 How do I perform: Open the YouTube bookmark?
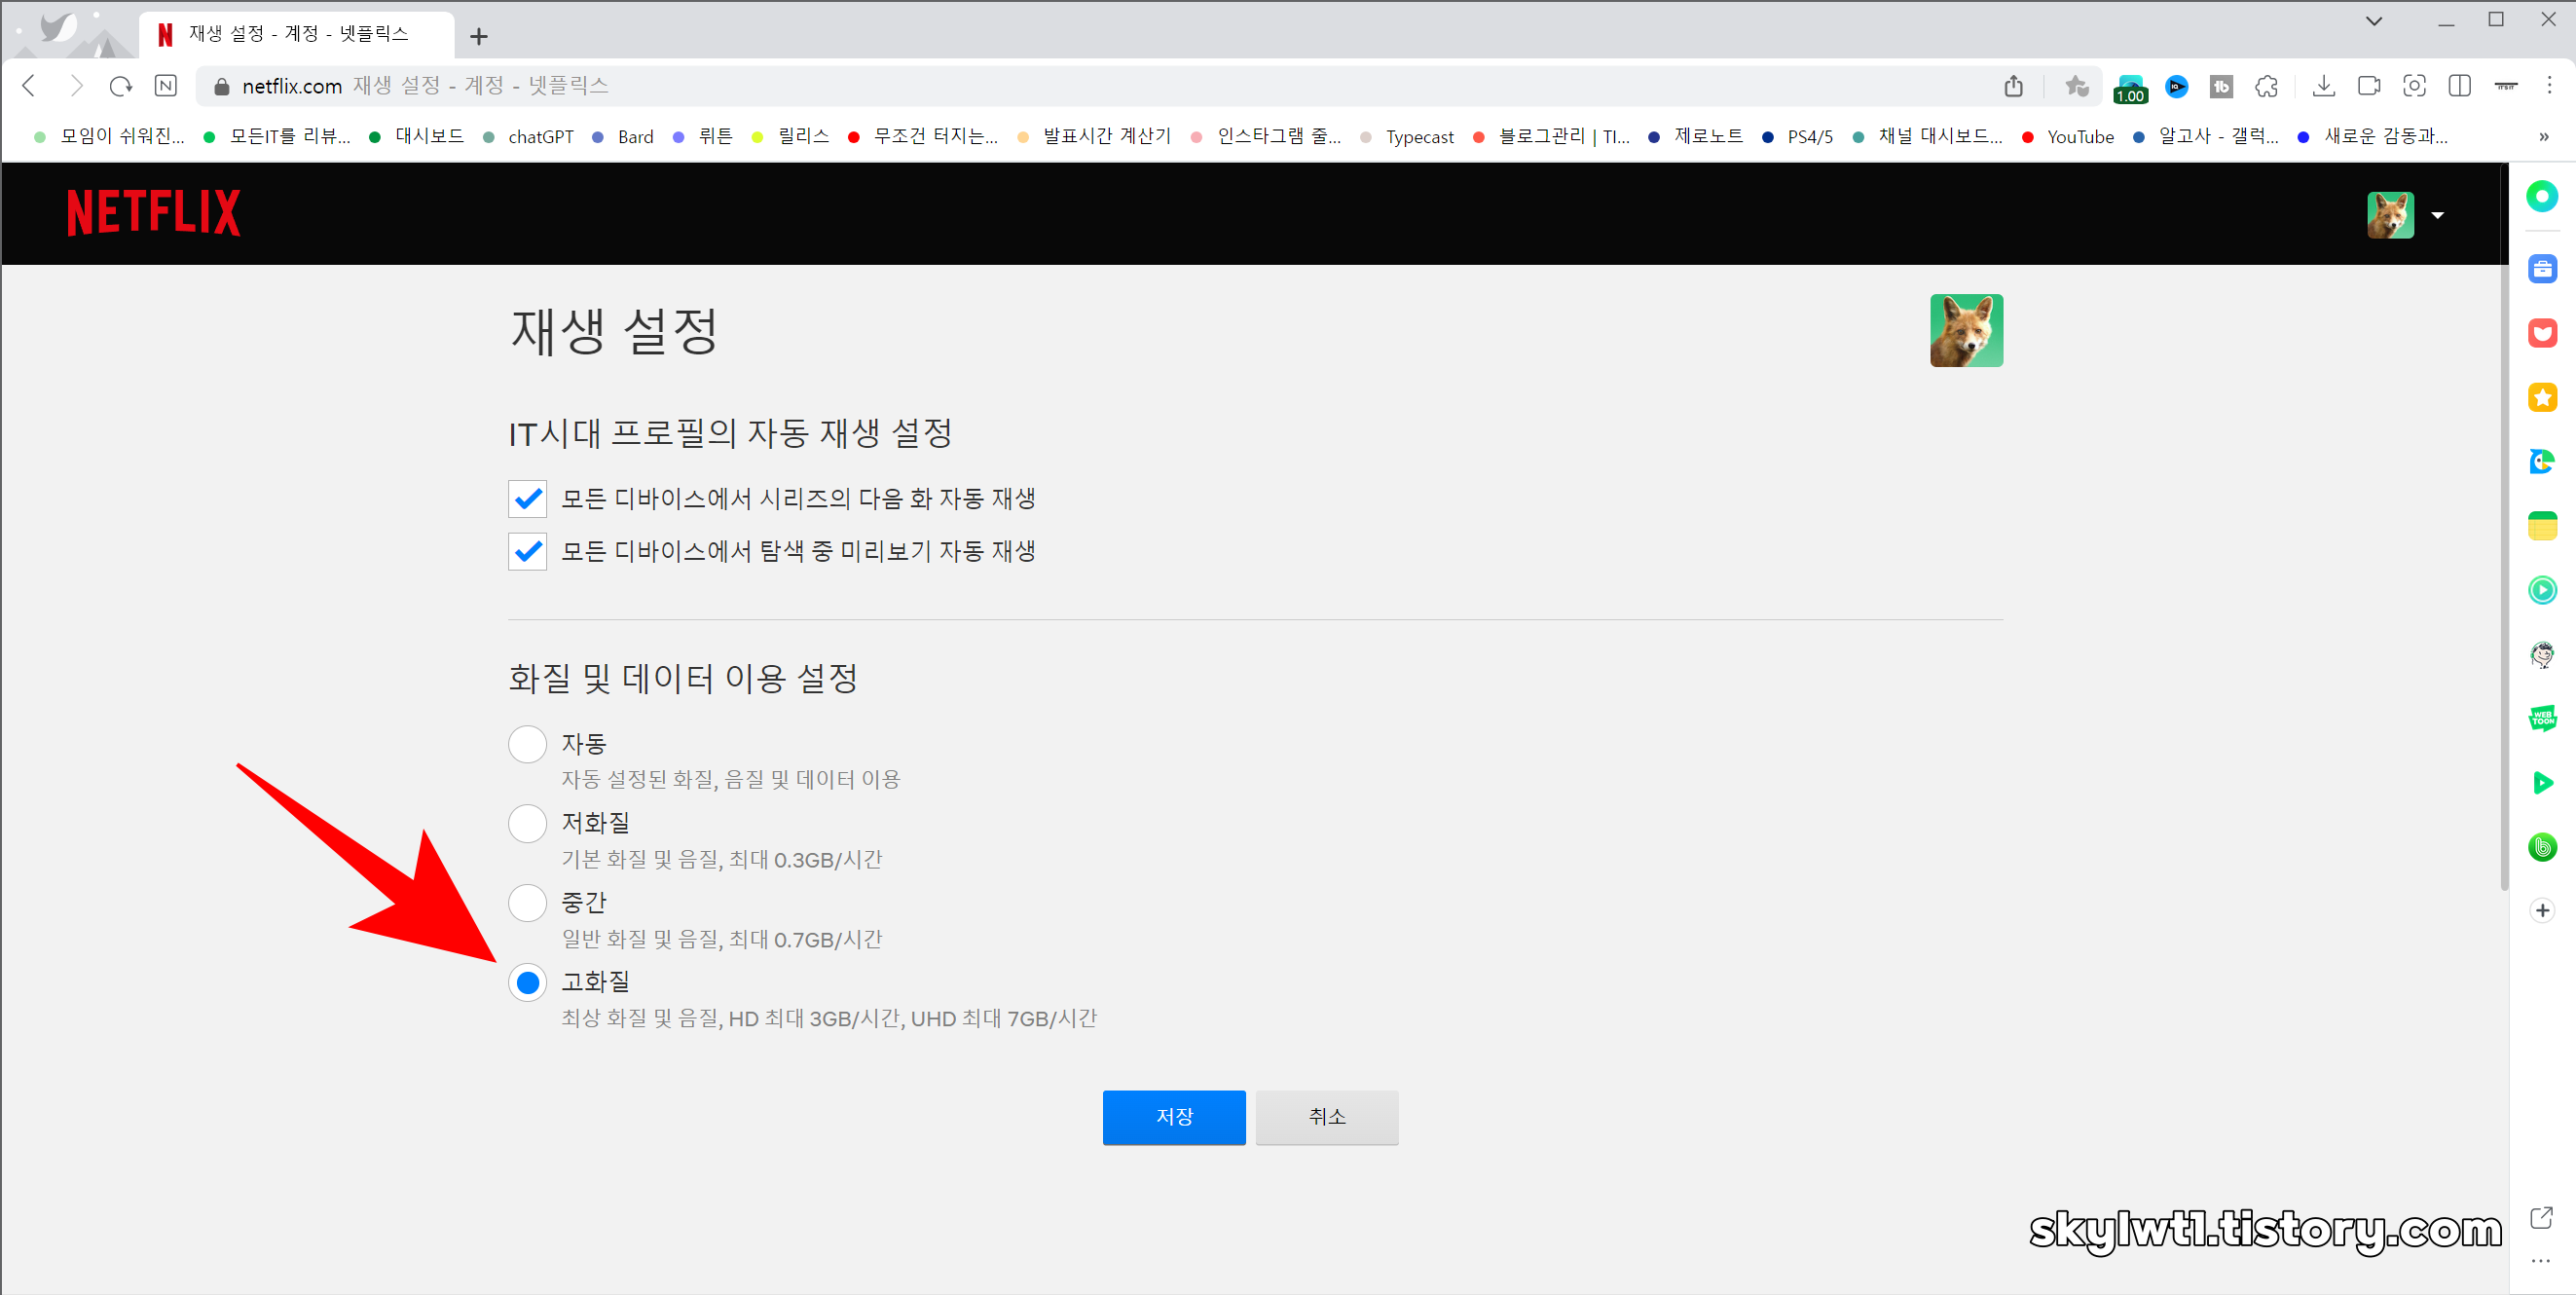[x=2068, y=136]
